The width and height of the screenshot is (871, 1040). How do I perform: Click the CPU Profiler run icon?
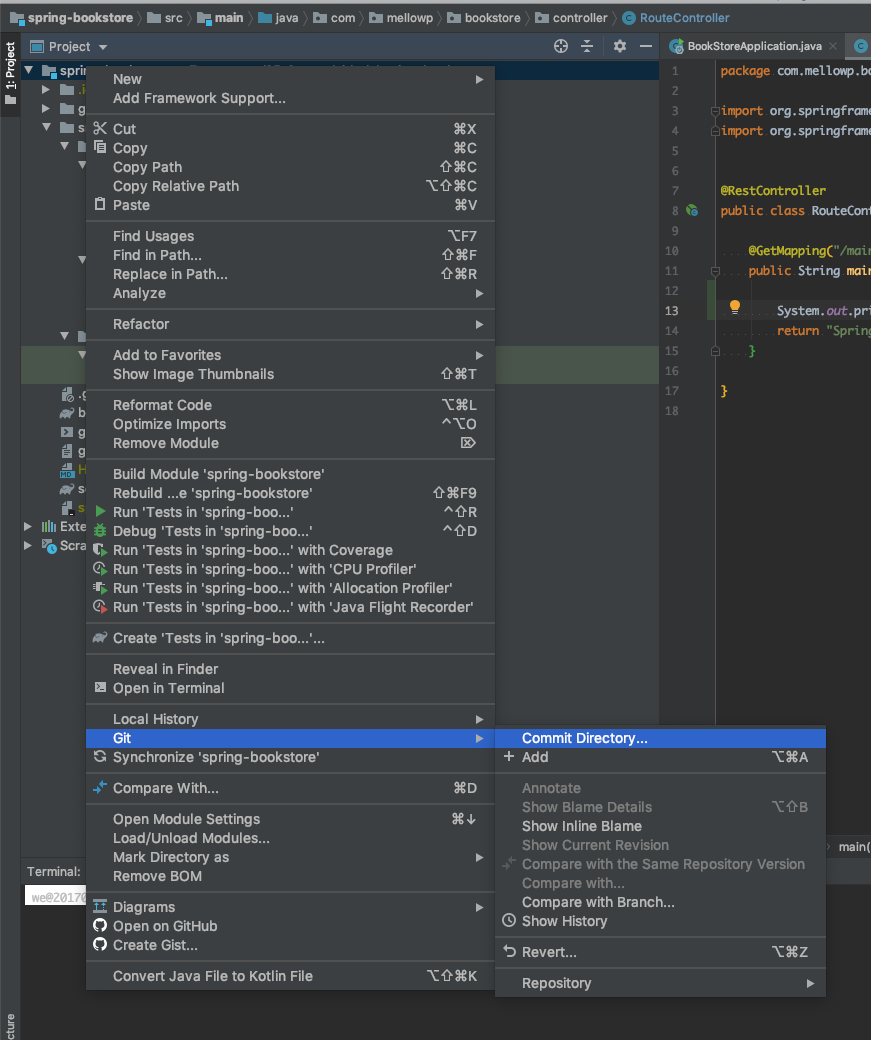tap(100, 568)
